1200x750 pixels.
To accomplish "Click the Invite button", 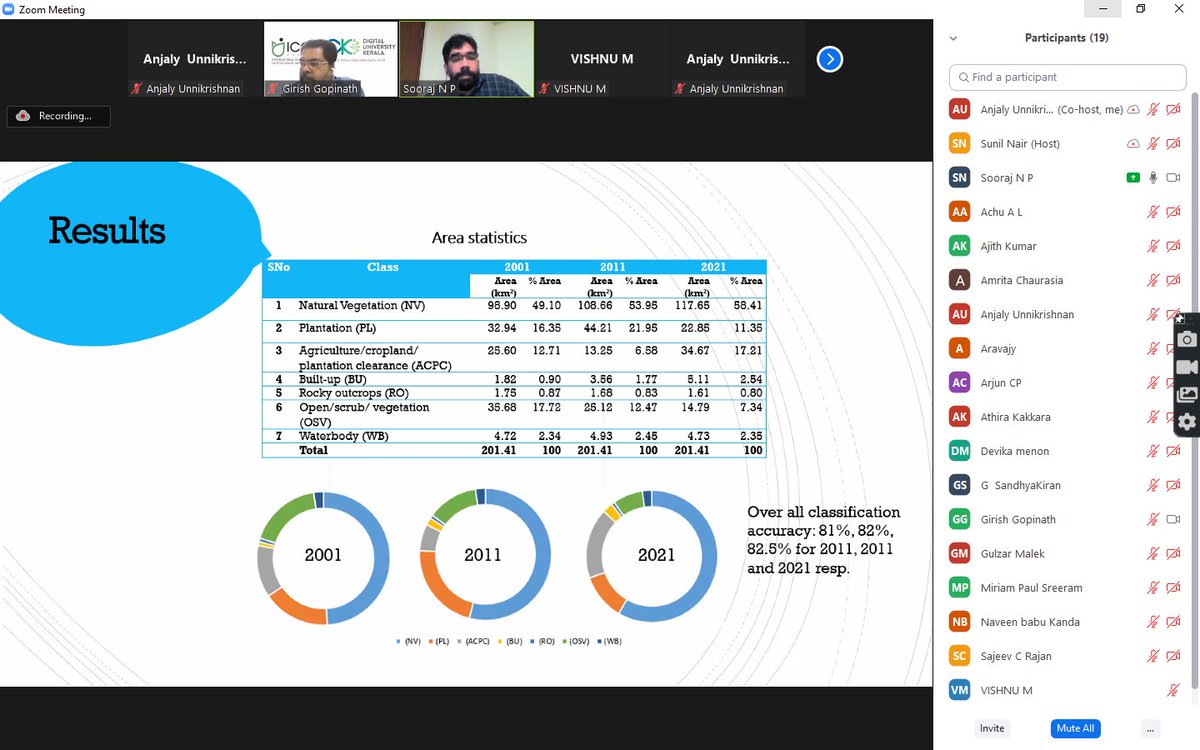I will pos(992,728).
